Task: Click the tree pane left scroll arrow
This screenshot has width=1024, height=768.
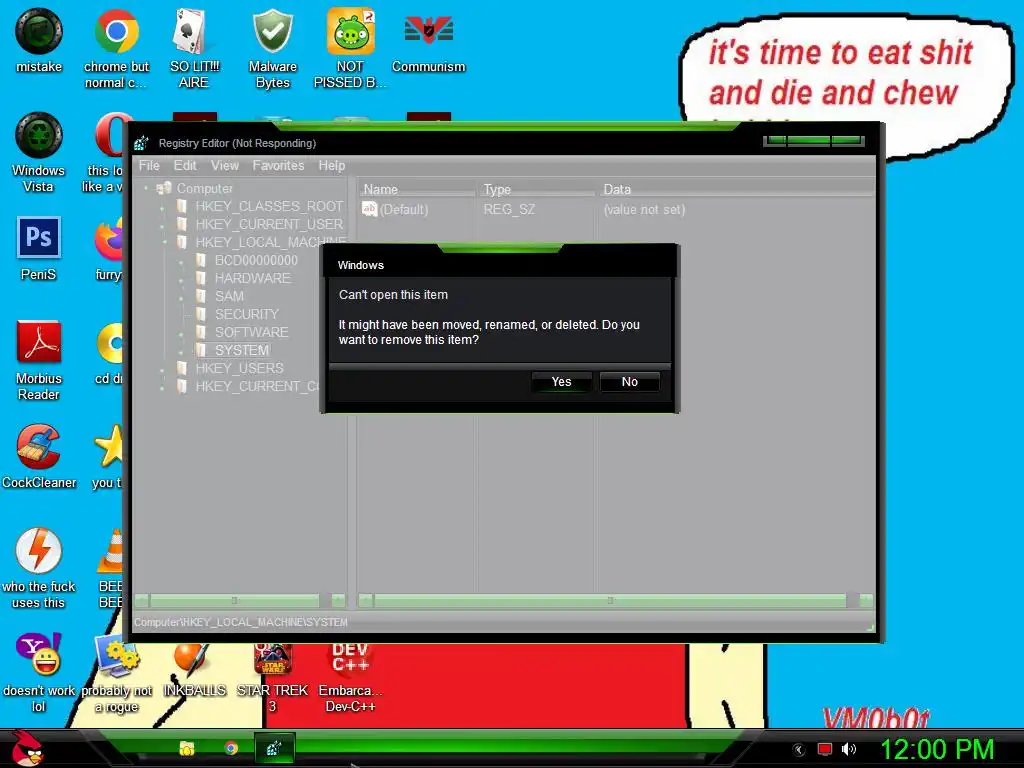Action: [142, 600]
